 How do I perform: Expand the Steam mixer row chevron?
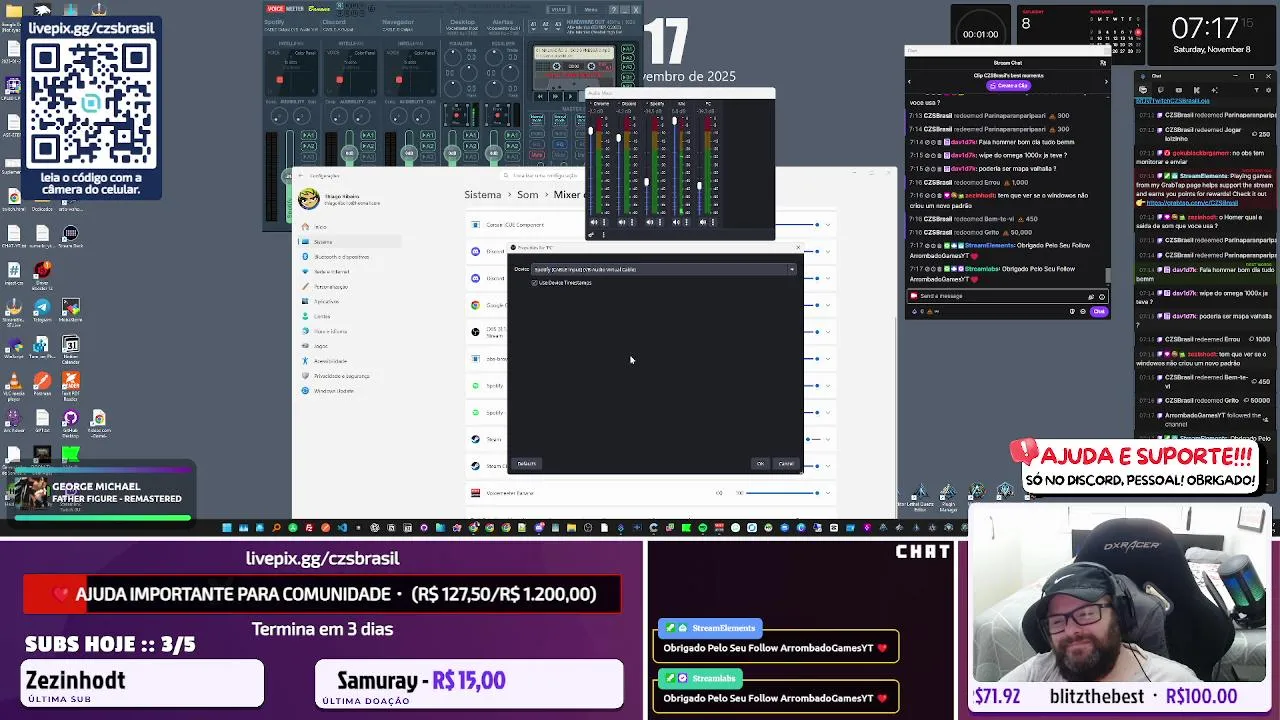pos(828,439)
